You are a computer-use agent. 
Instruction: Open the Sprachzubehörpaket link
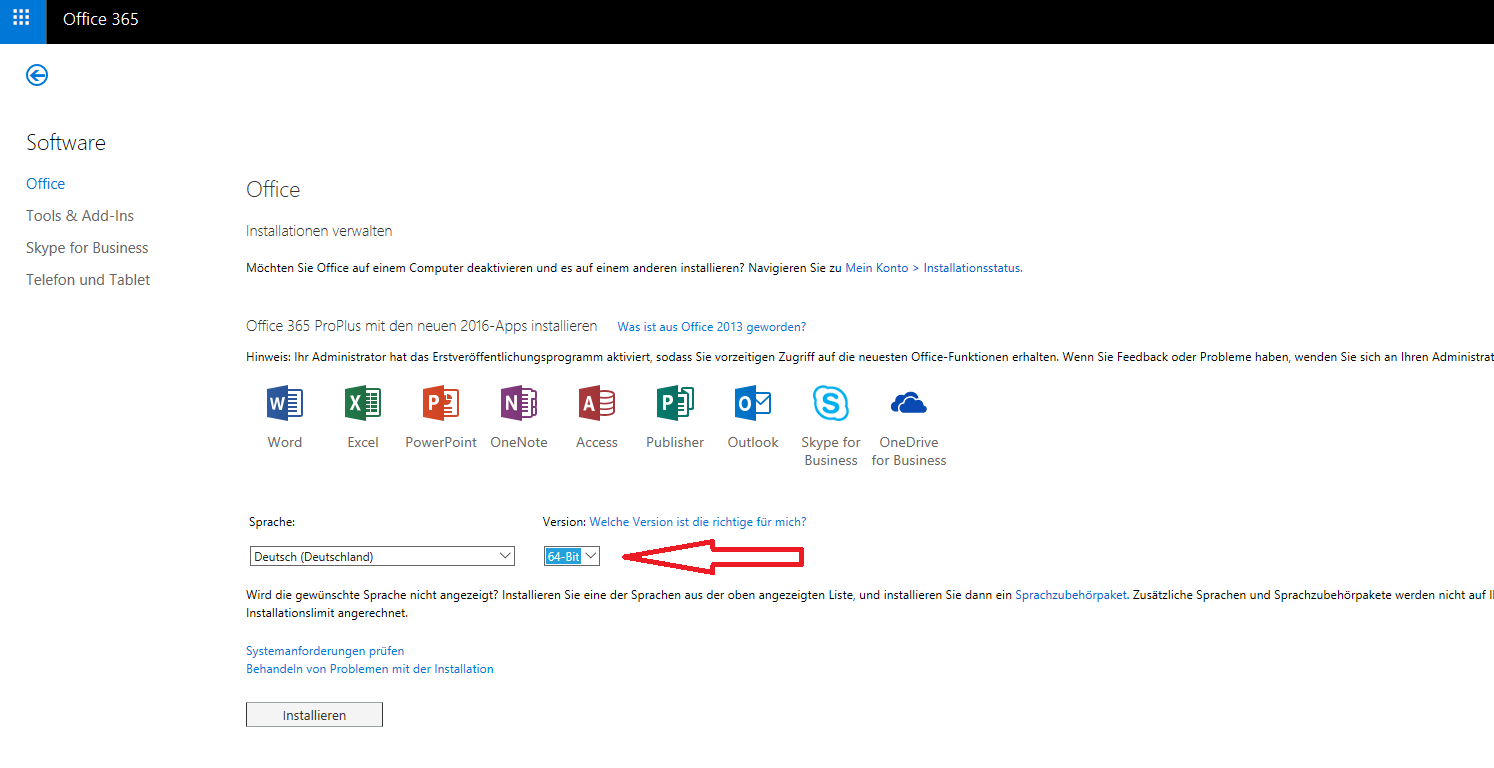1071,595
